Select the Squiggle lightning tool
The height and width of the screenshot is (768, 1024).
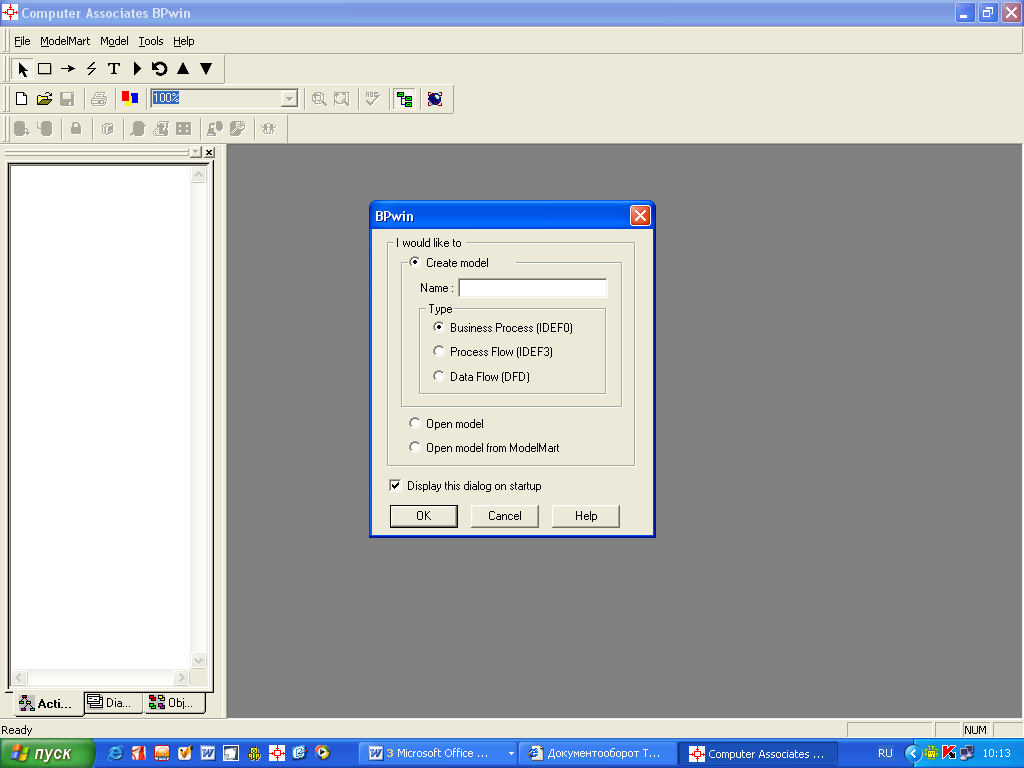(x=91, y=69)
